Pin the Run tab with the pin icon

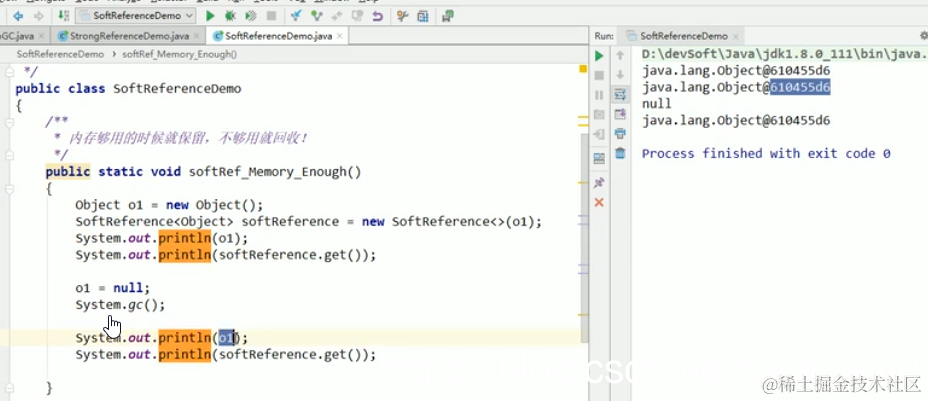coord(599,182)
